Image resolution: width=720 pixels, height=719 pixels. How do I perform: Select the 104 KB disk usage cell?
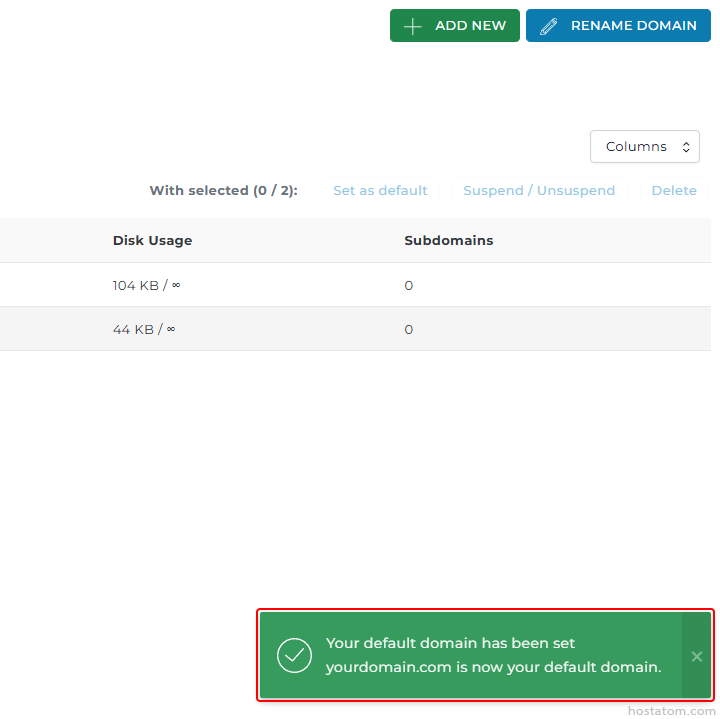click(x=146, y=286)
